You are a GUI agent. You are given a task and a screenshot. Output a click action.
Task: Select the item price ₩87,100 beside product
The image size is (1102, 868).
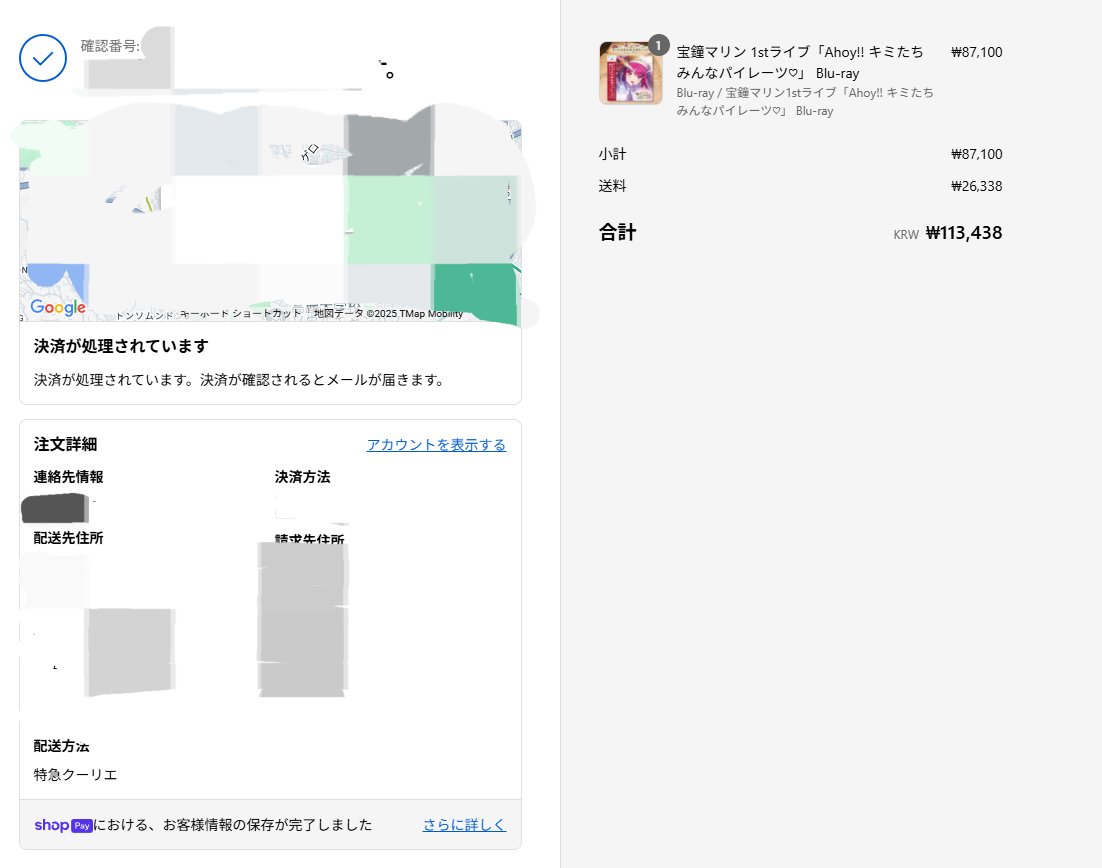pyautogui.click(x=976, y=52)
